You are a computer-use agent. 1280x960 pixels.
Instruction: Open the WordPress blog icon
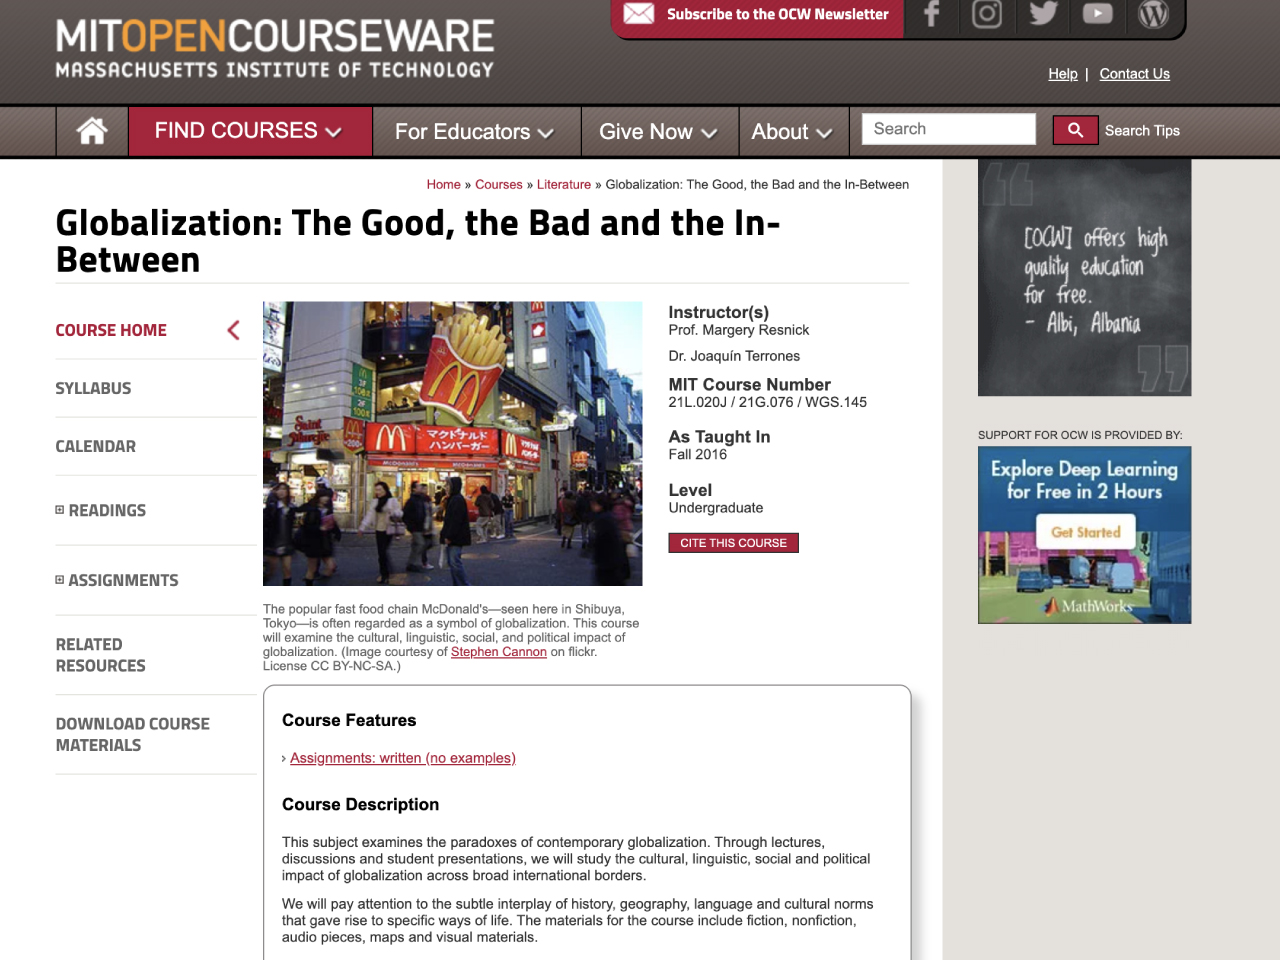click(1153, 14)
